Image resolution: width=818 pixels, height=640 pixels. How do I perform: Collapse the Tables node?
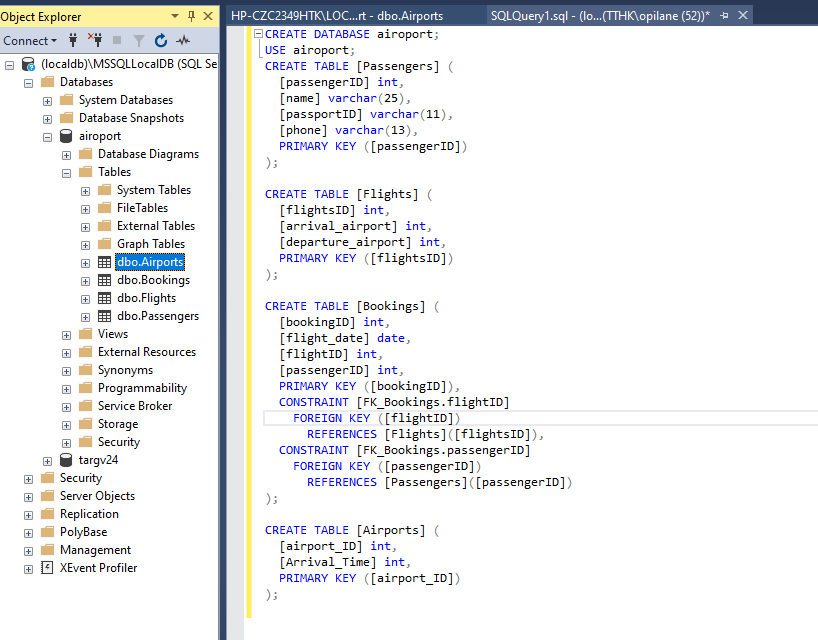point(66,173)
